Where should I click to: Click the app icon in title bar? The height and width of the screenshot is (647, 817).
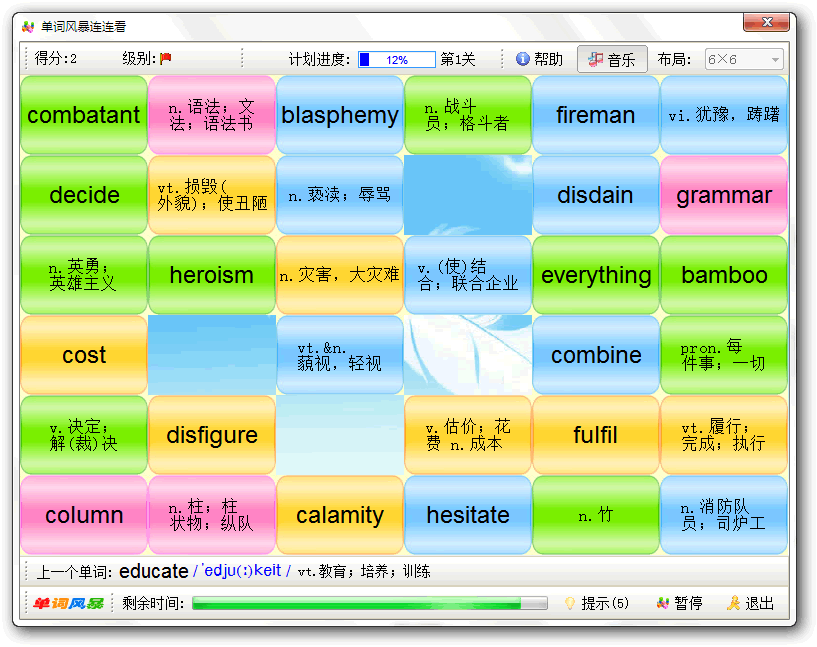pyautogui.click(x=28, y=26)
